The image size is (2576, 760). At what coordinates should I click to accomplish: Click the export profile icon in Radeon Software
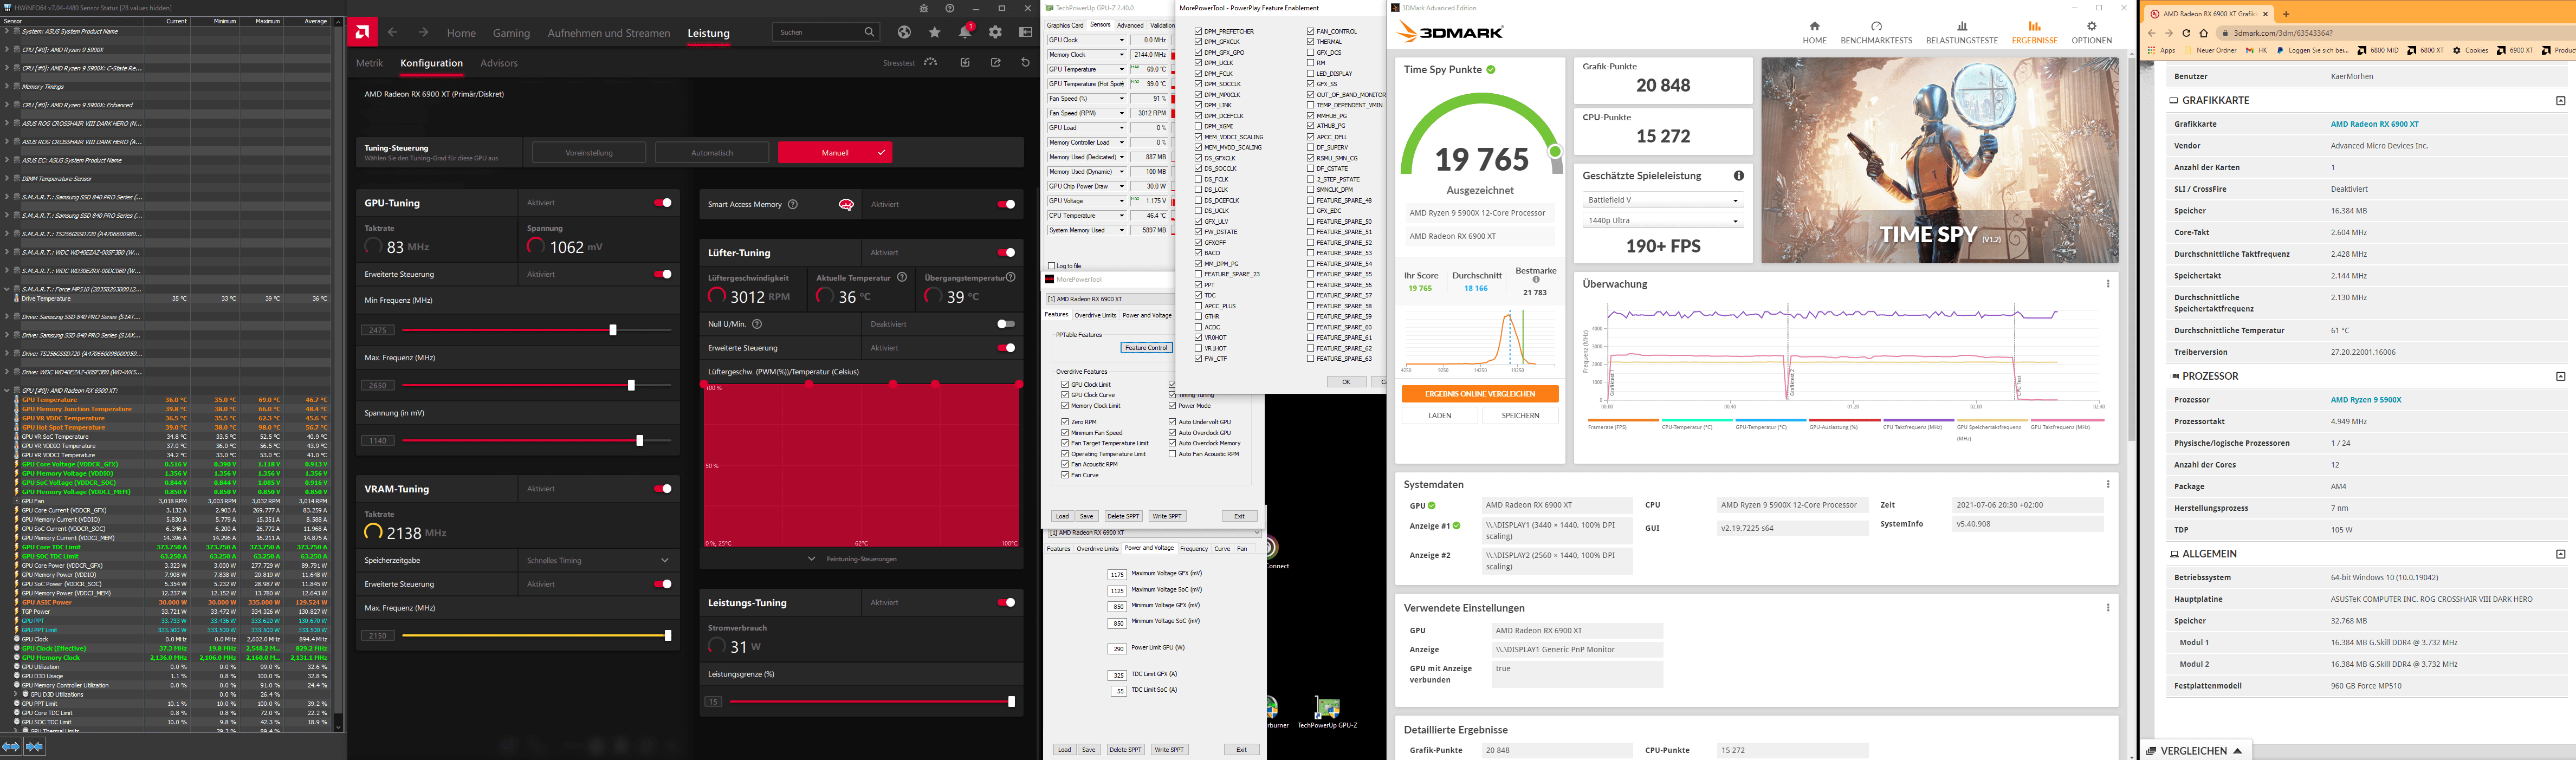[995, 62]
